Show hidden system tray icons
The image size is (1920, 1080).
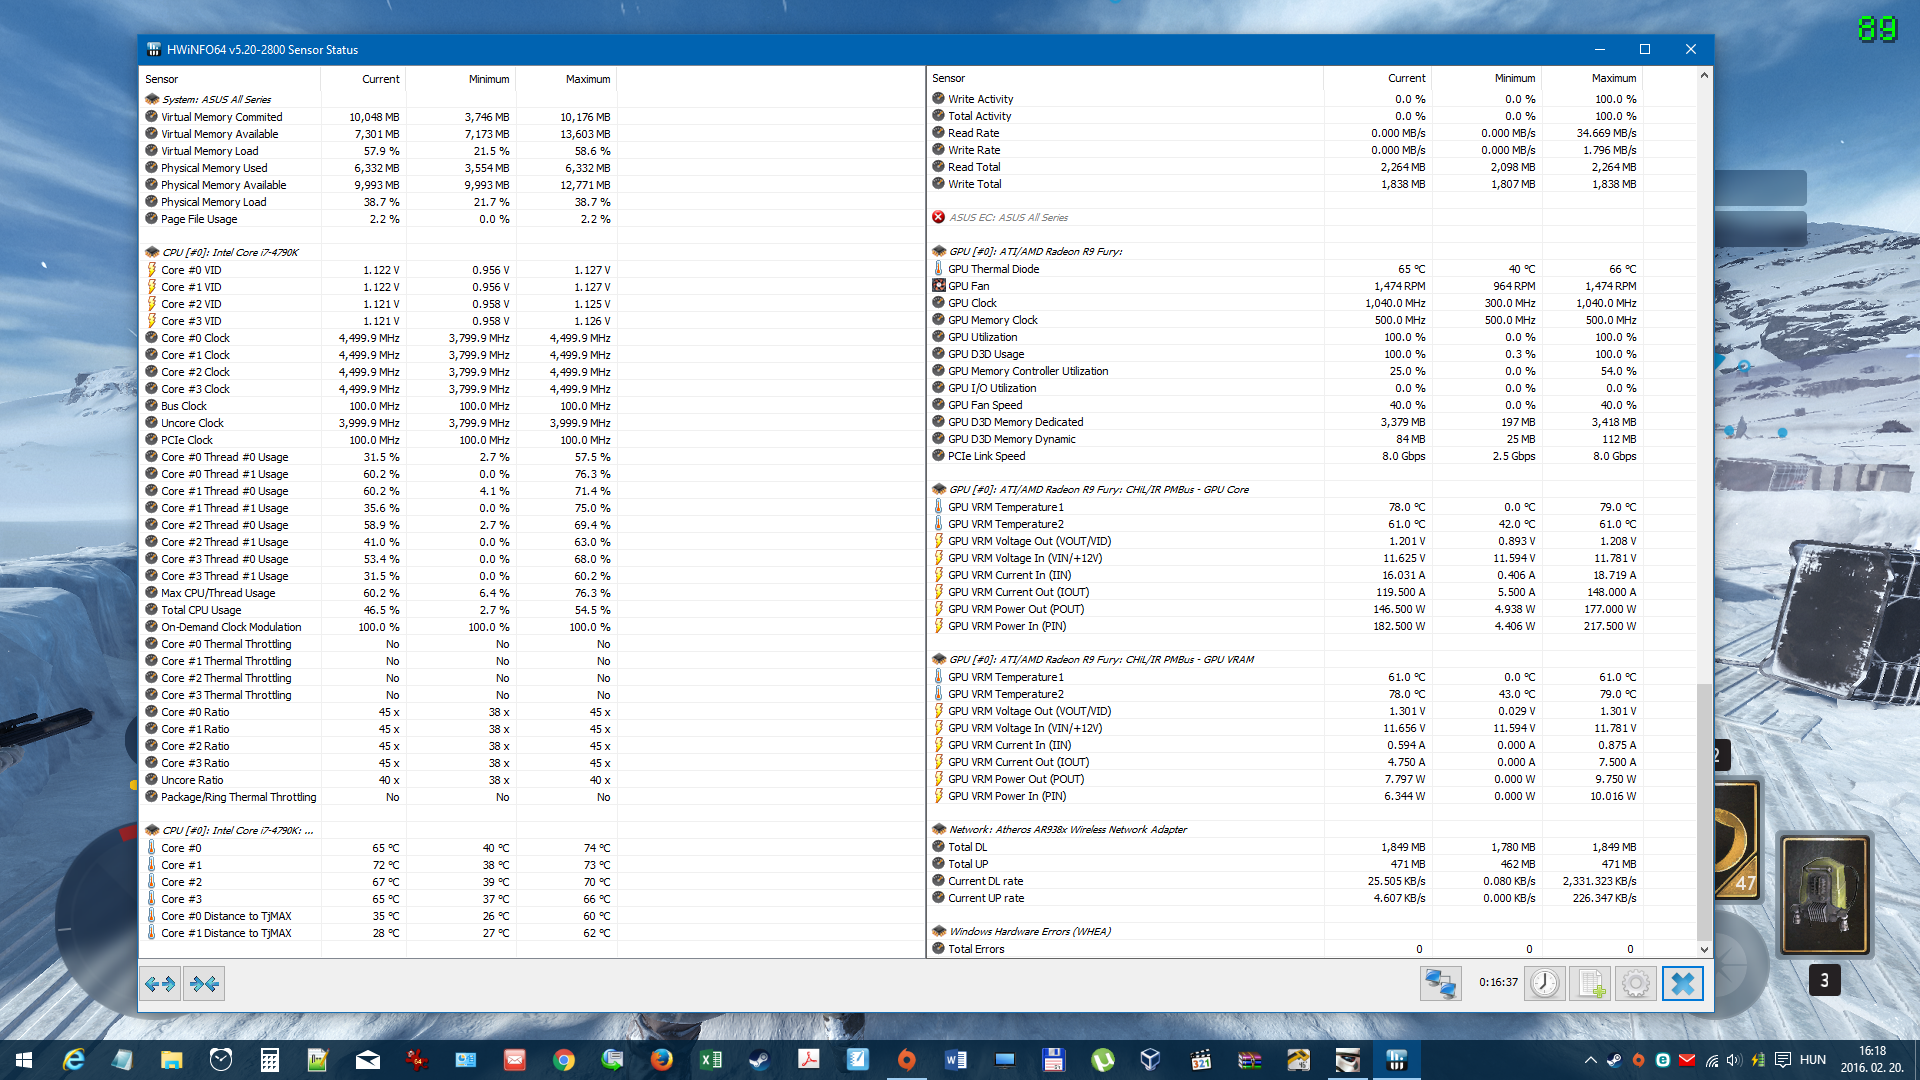click(x=1590, y=1060)
